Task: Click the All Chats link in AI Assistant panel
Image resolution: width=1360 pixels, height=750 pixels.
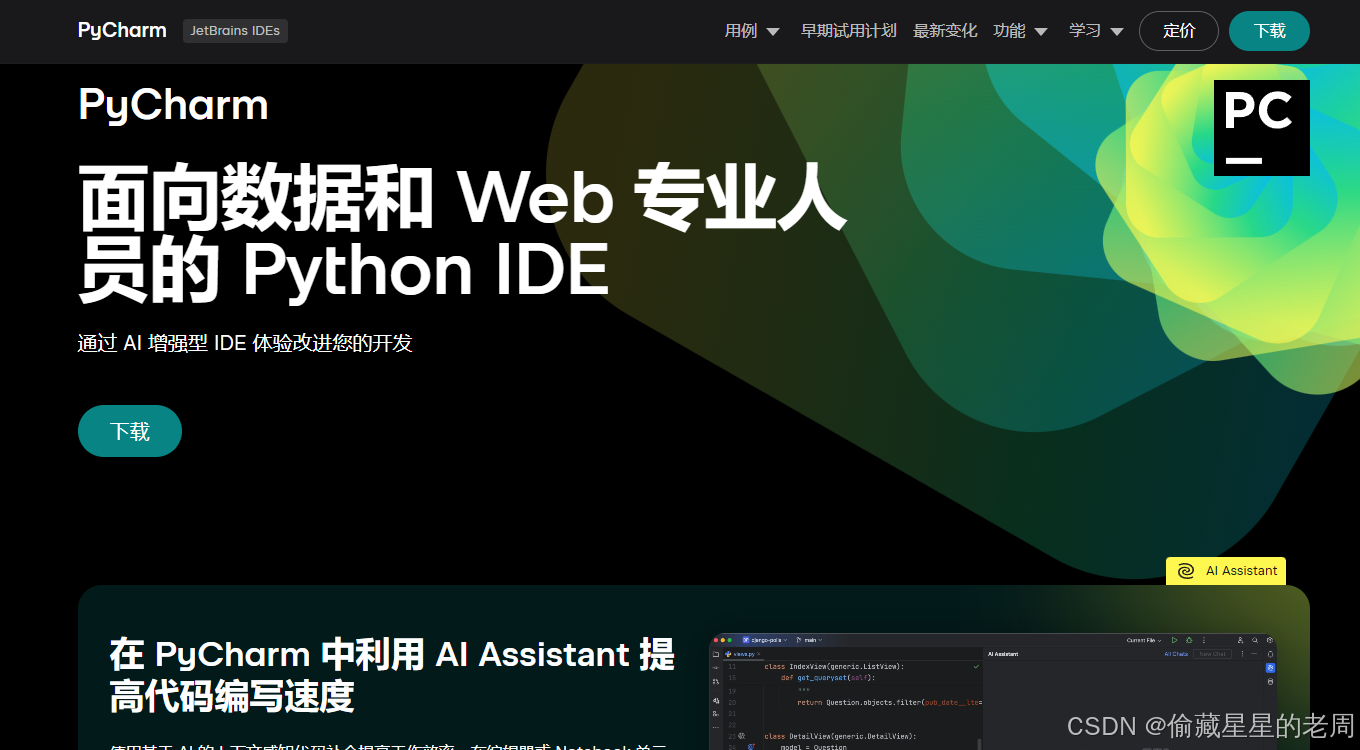Action: click(x=1176, y=654)
